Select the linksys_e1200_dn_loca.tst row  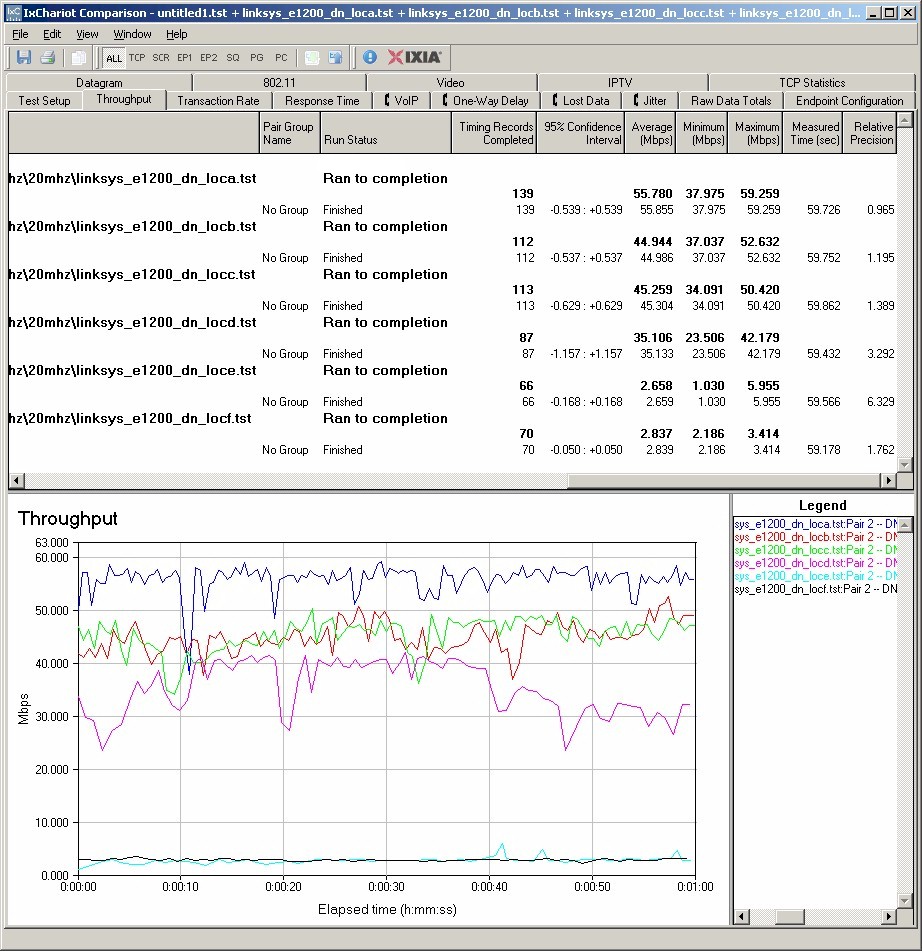(452, 178)
